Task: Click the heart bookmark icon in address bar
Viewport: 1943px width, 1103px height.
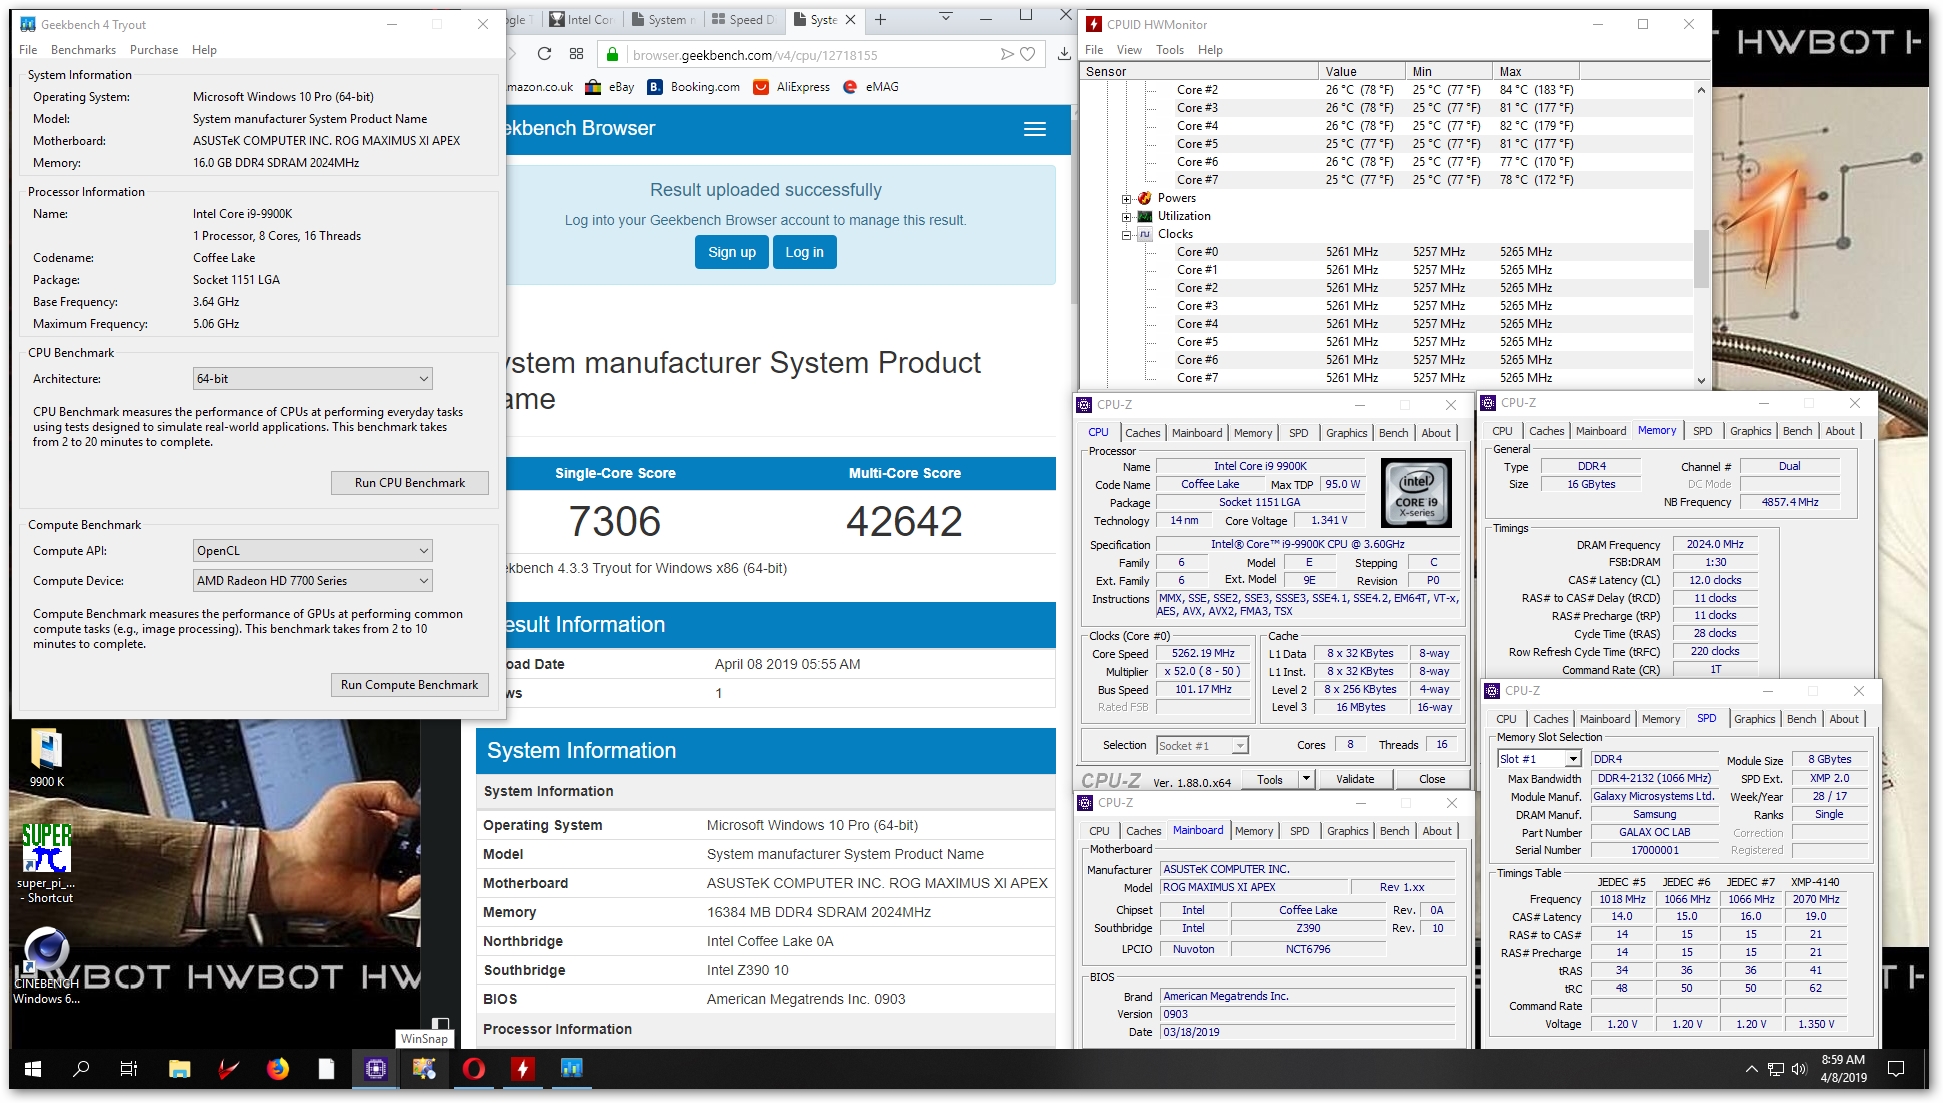Action: coord(1027,54)
